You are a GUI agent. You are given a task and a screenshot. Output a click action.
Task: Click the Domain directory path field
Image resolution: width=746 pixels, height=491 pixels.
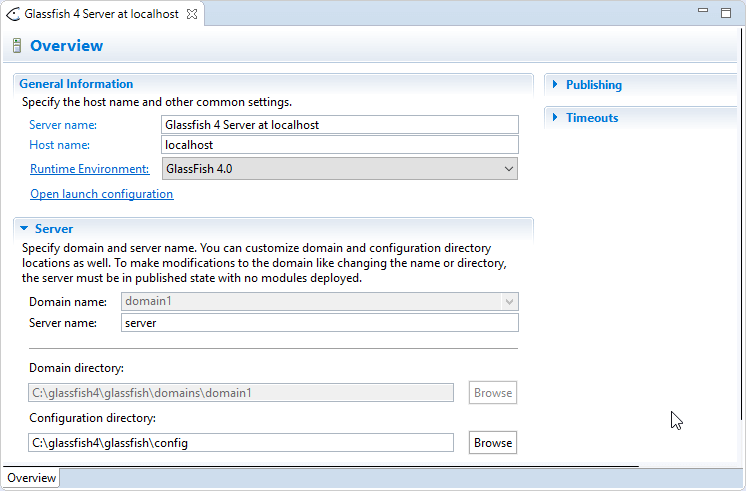241,393
